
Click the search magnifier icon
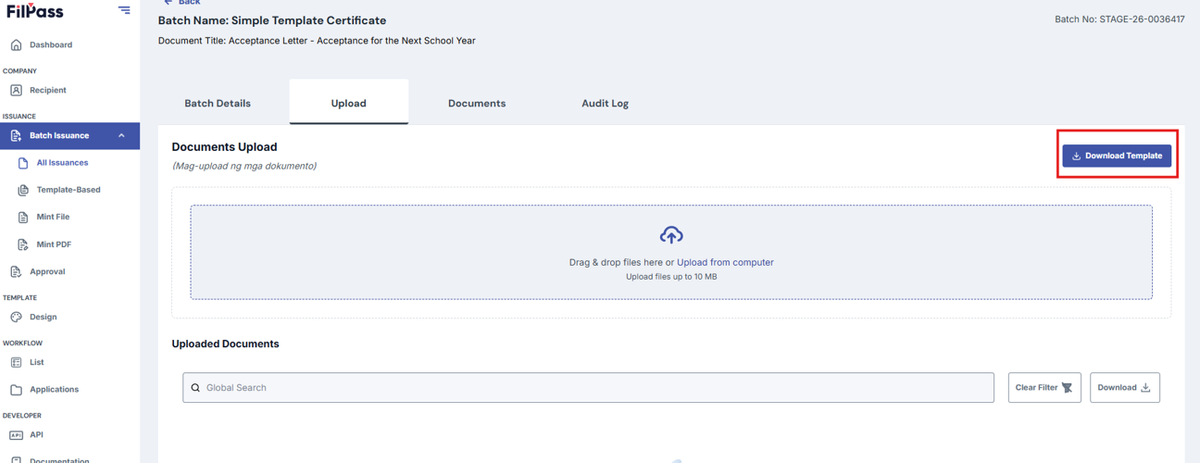tap(196, 387)
